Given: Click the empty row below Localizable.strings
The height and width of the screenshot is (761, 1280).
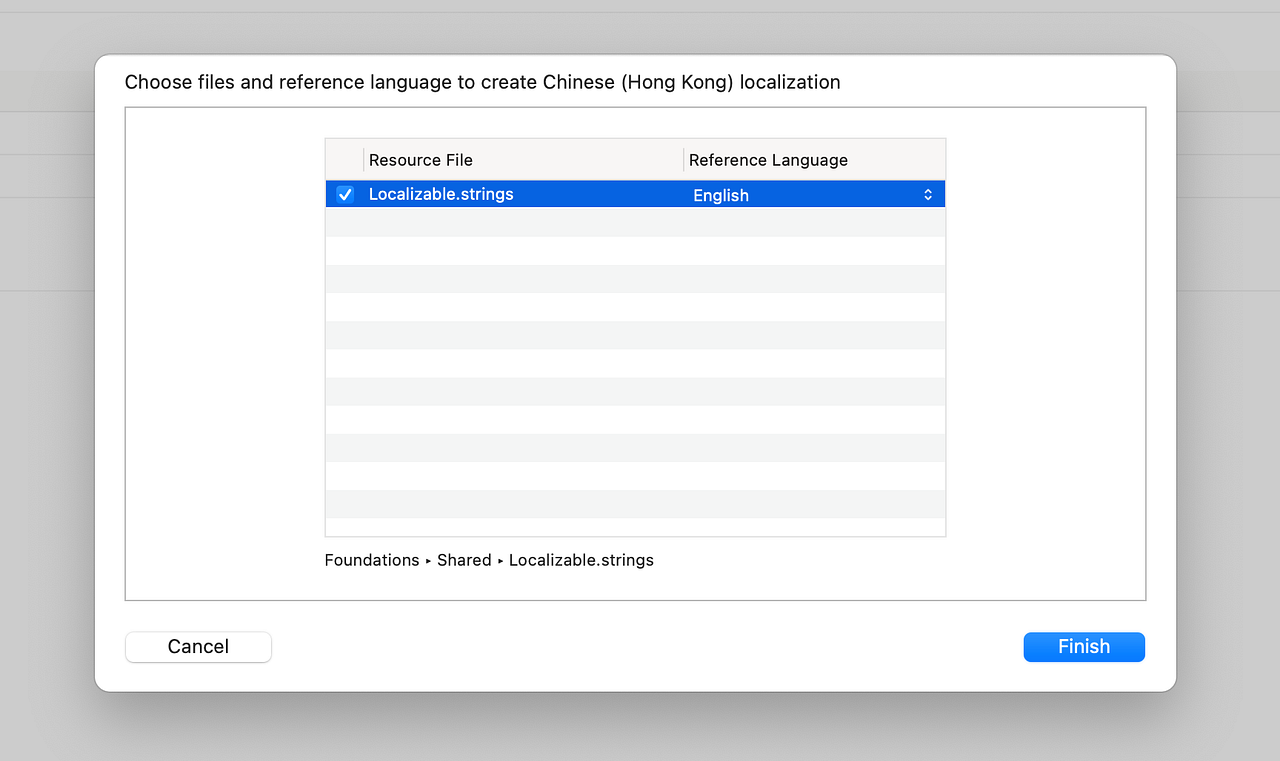Looking at the screenshot, I should coord(634,222).
